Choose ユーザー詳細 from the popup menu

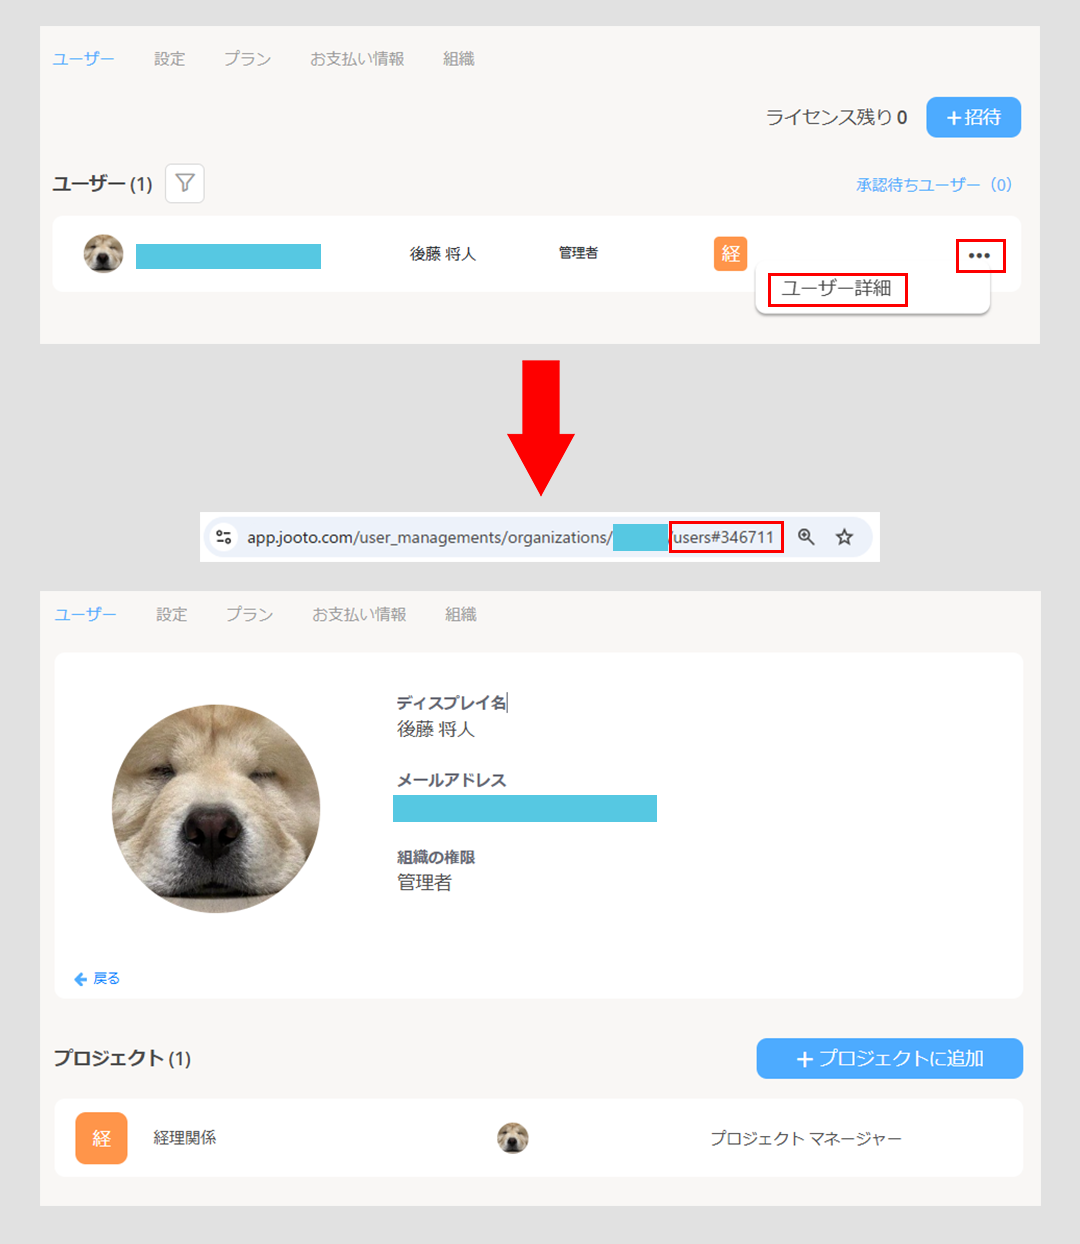(x=837, y=289)
